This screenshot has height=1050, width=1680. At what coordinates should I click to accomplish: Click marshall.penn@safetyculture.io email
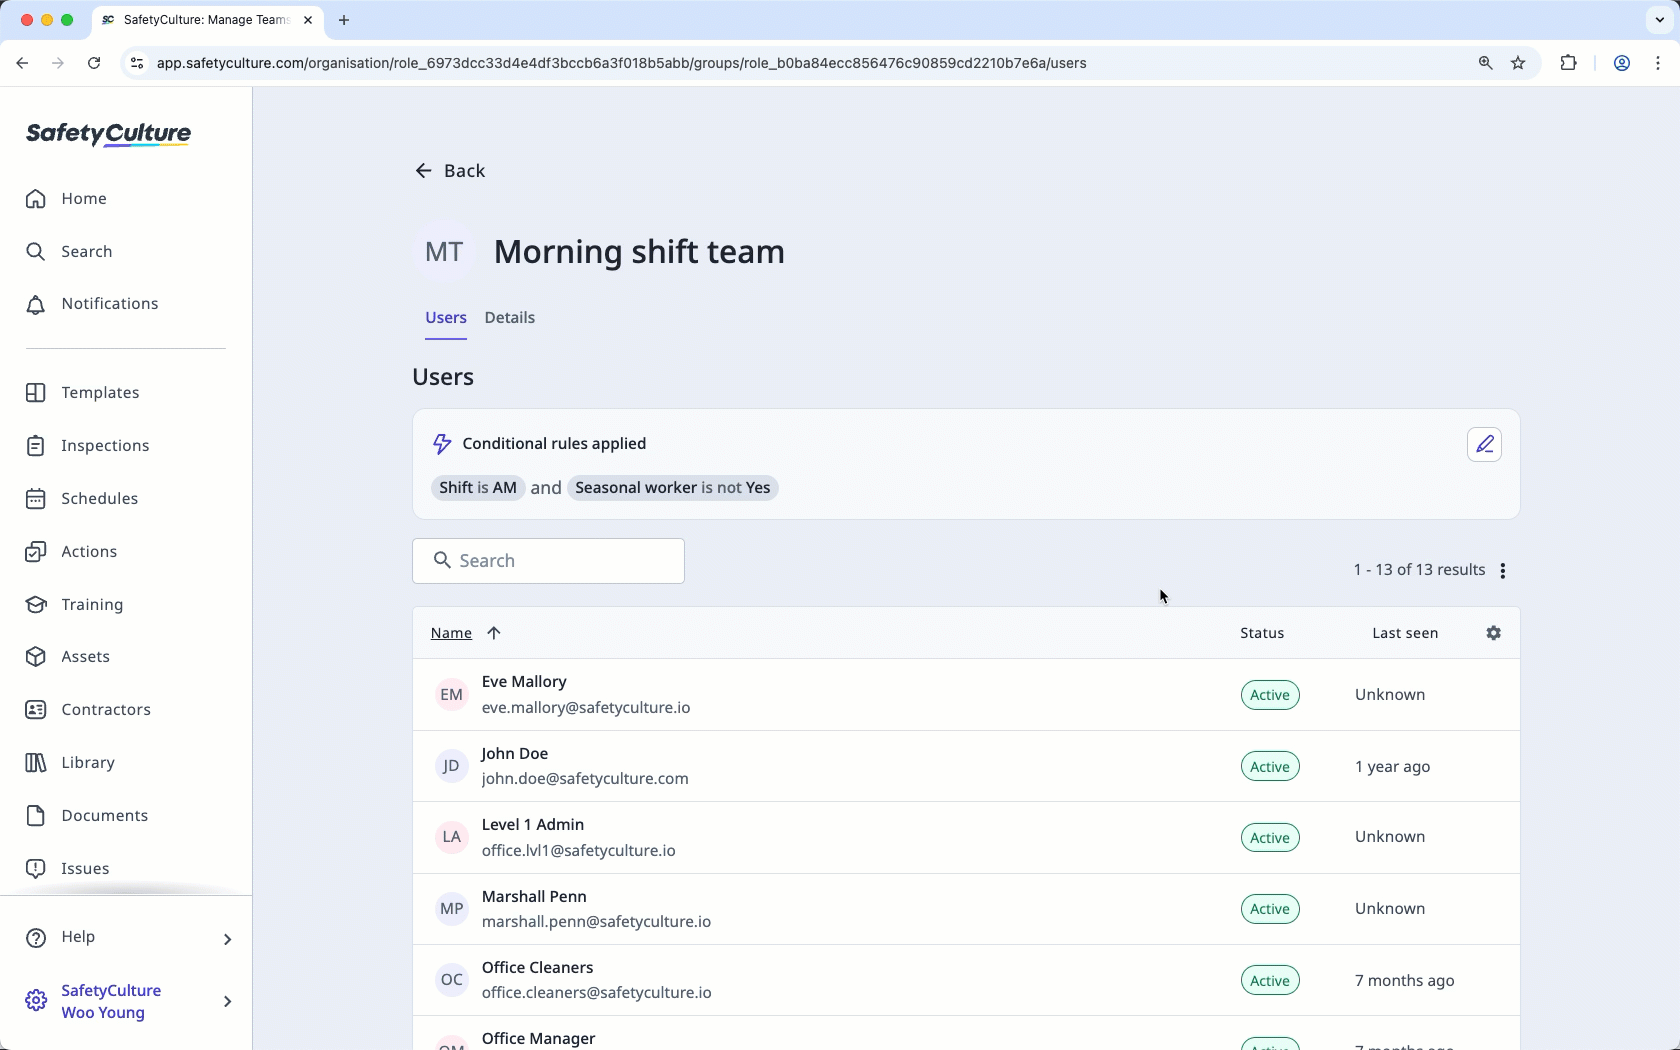(597, 922)
